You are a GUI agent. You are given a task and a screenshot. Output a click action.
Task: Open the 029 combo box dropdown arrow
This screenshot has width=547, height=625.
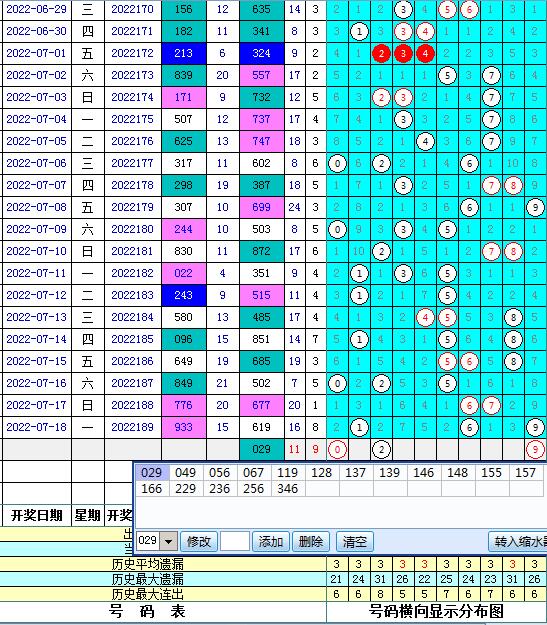(x=169, y=541)
